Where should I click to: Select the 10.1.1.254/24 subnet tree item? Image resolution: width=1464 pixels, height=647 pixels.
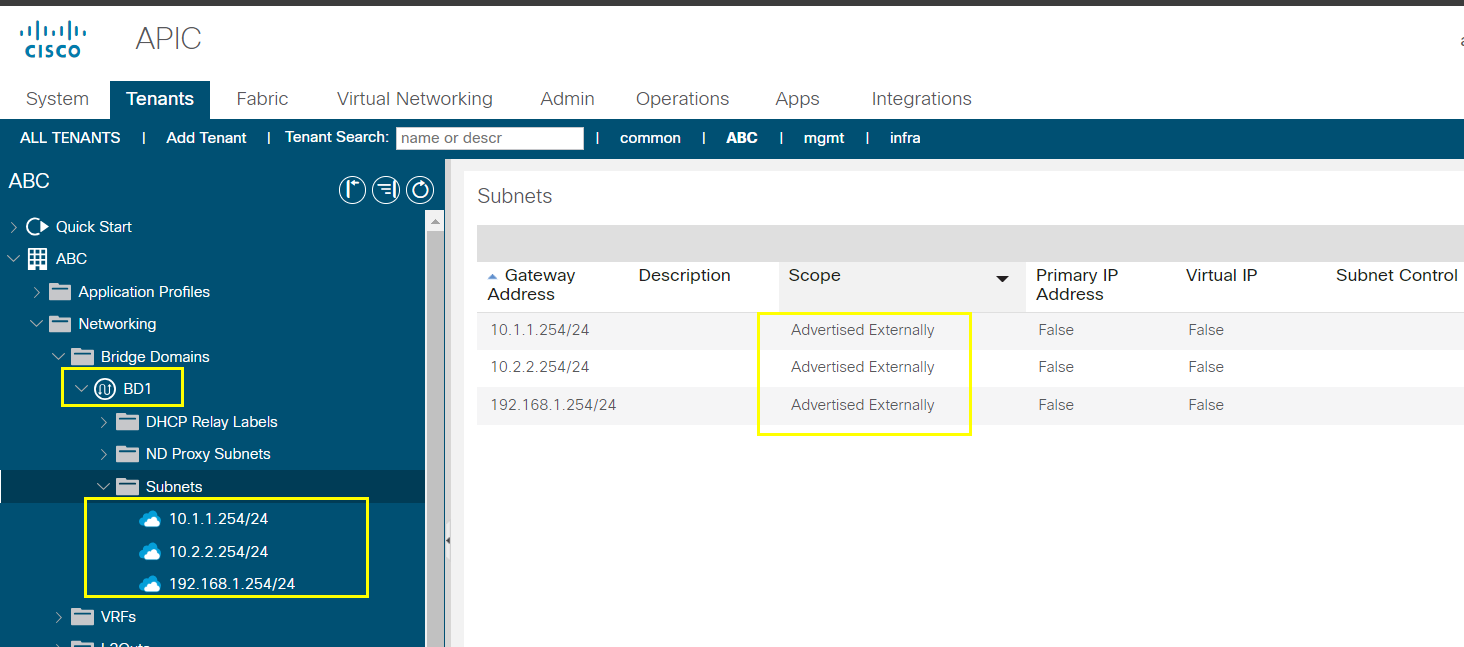coord(218,519)
